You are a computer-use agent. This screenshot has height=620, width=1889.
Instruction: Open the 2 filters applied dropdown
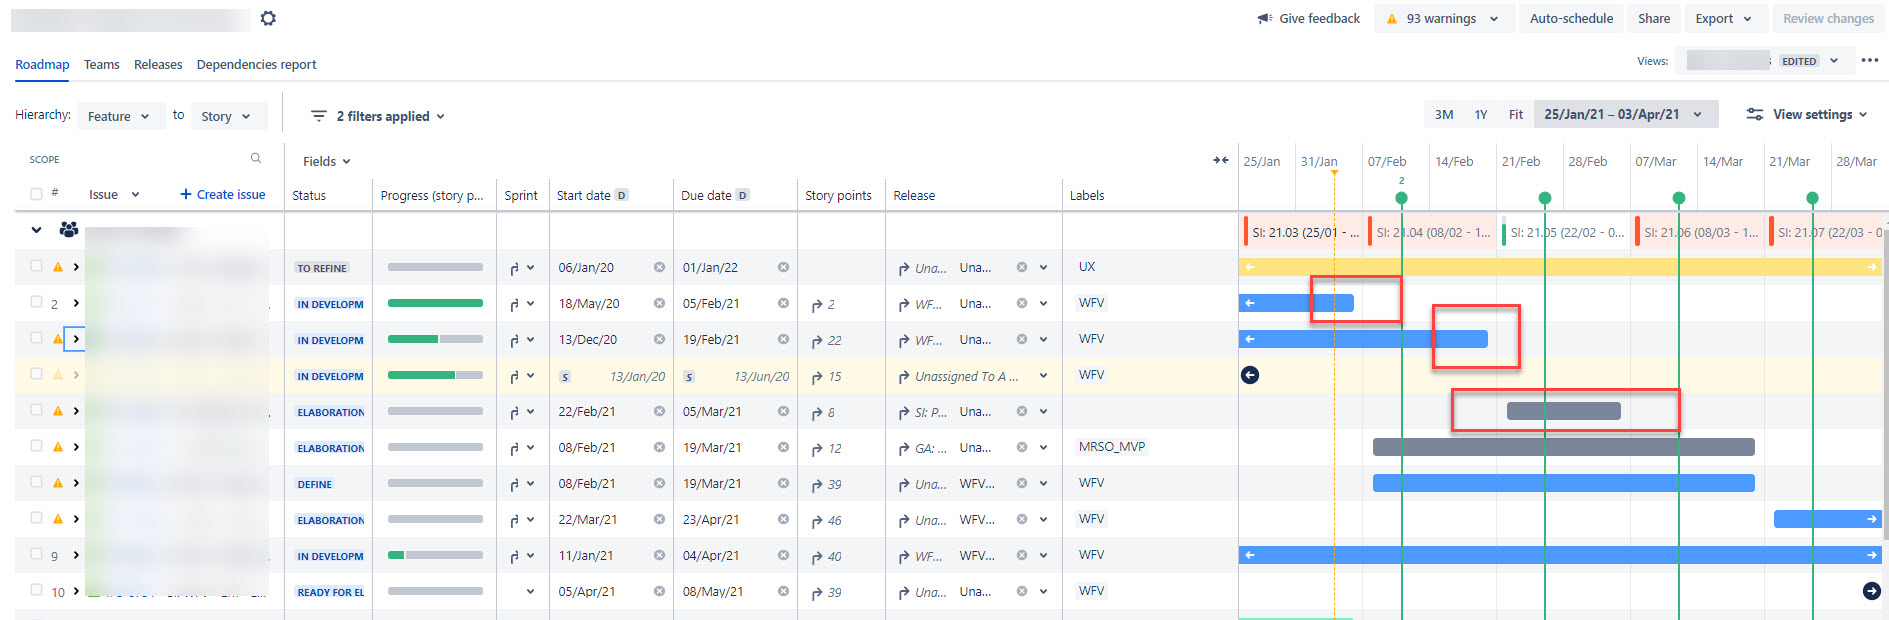[x=378, y=116]
